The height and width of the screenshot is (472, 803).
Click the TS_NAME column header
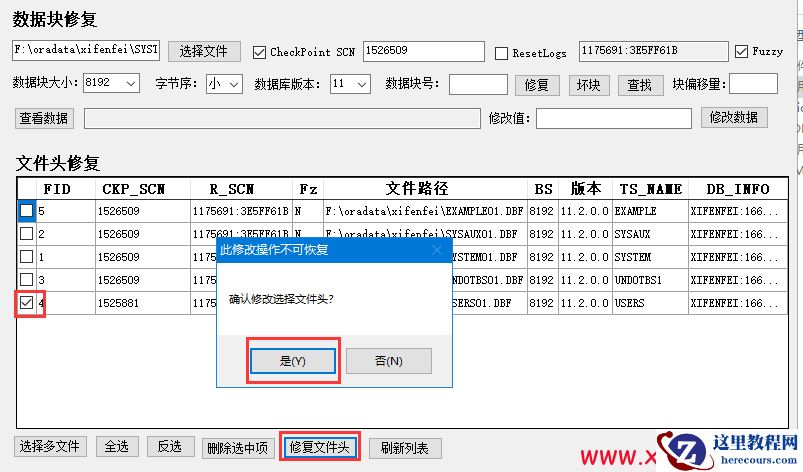650,189
